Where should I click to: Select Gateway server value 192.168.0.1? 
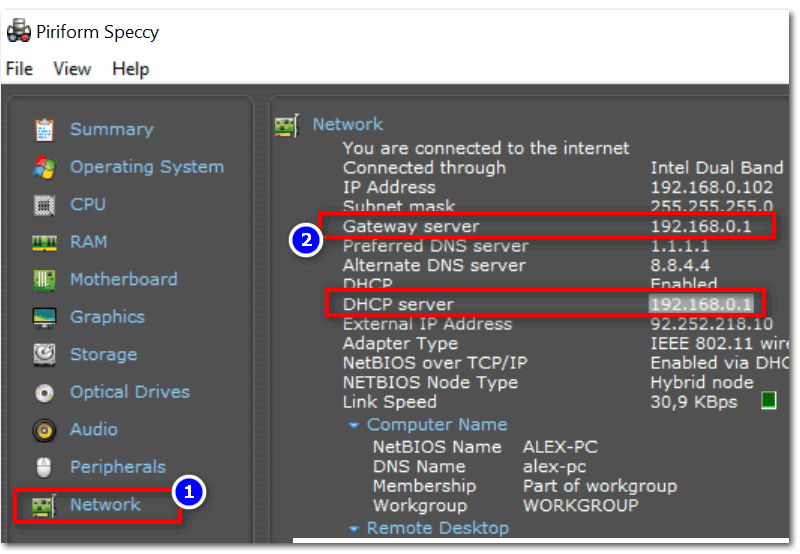pos(701,226)
